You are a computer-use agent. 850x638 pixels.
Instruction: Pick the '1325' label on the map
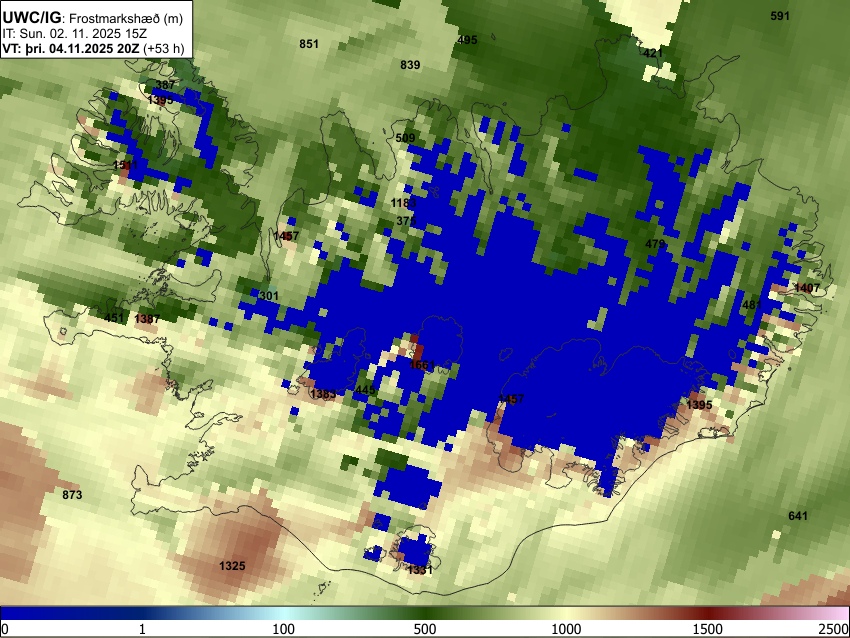[232, 566]
